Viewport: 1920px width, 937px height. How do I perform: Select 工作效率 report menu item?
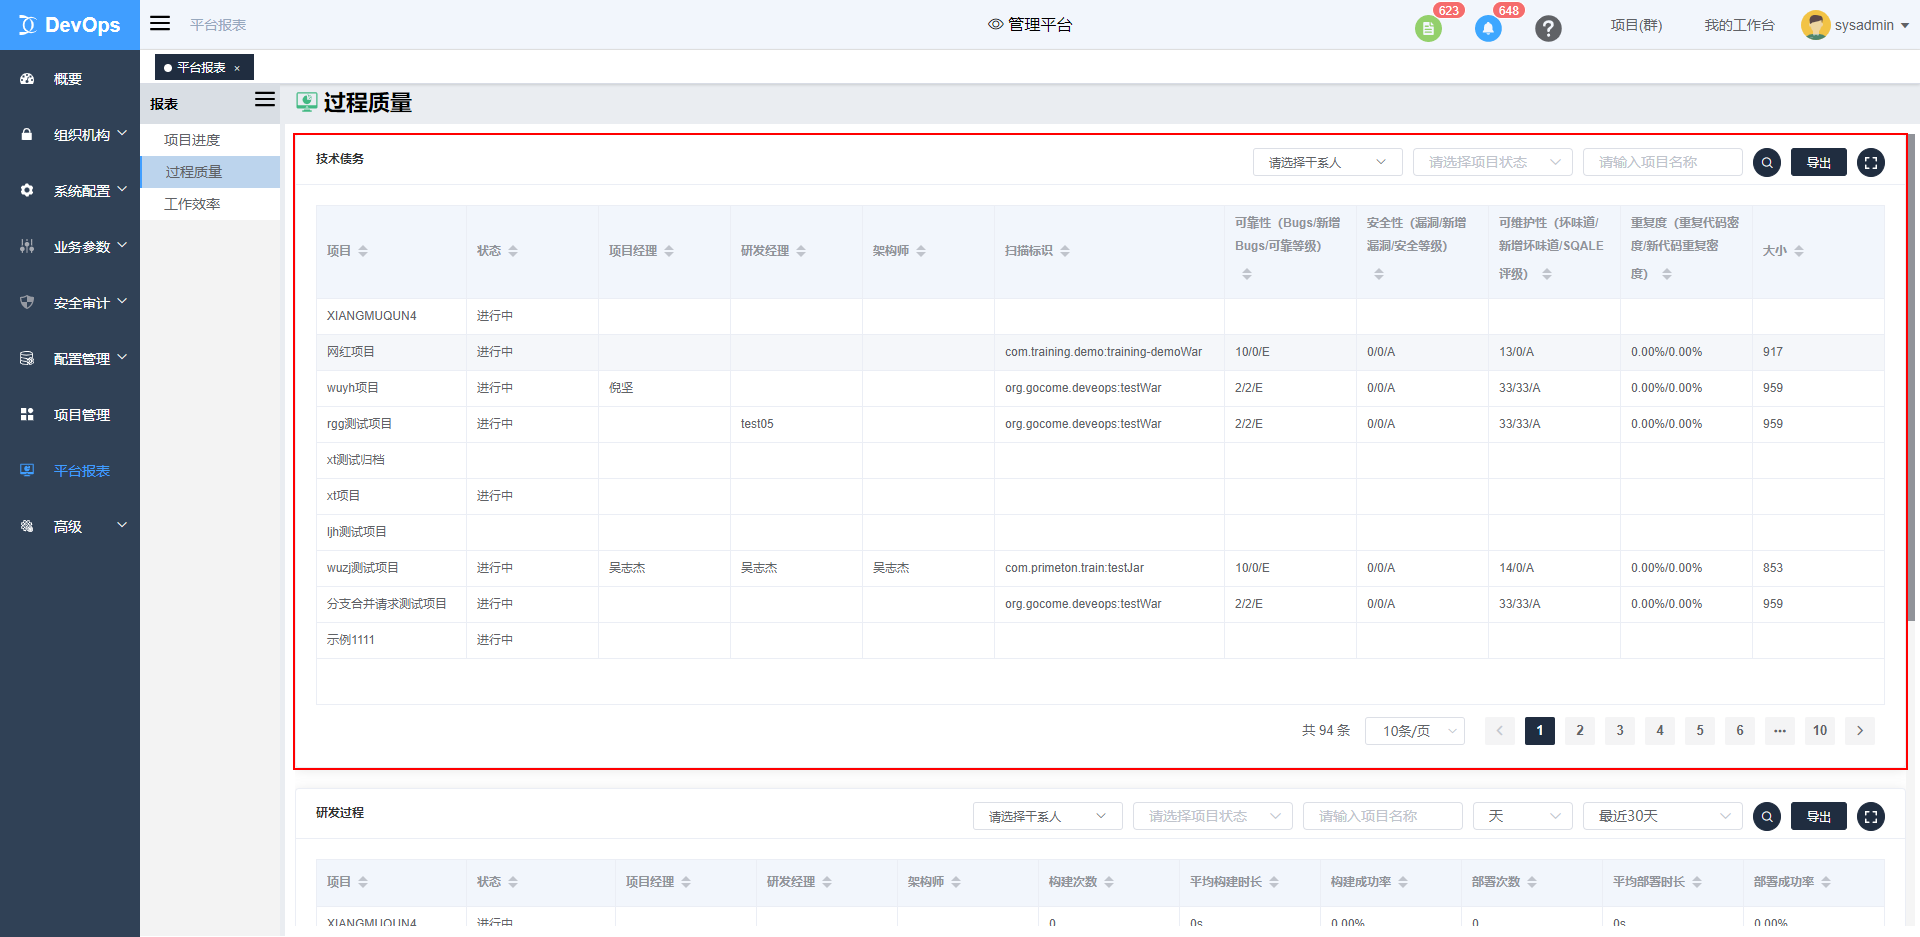click(x=210, y=204)
